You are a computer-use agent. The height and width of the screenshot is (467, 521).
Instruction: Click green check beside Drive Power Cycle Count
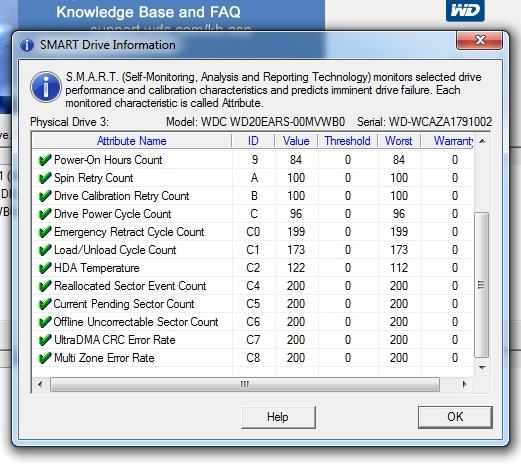pos(45,214)
